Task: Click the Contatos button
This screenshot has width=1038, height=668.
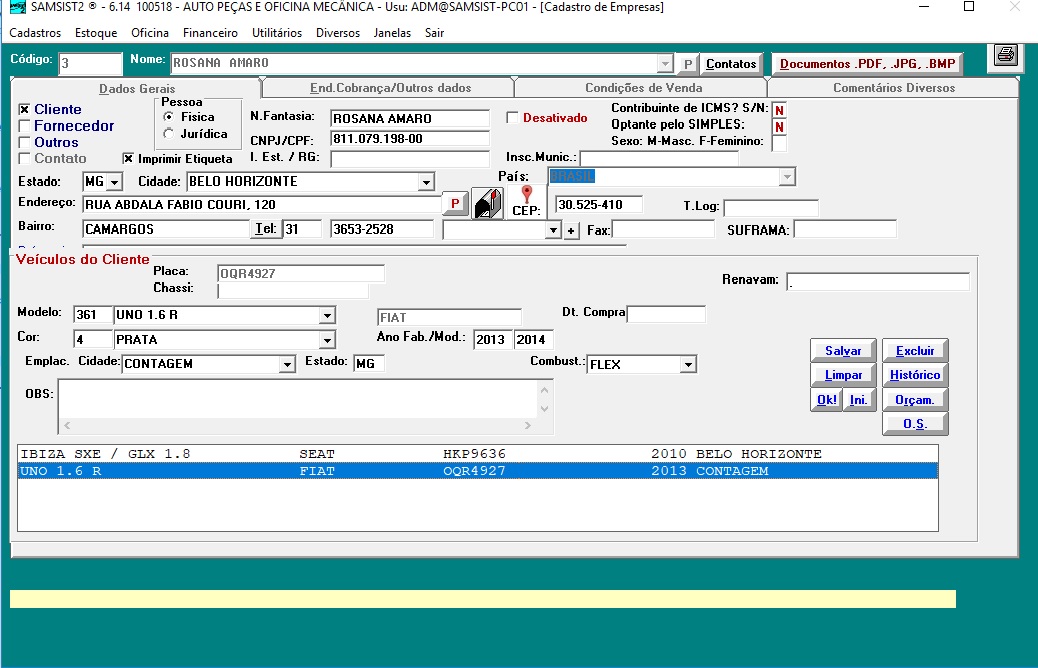Action: 731,64
